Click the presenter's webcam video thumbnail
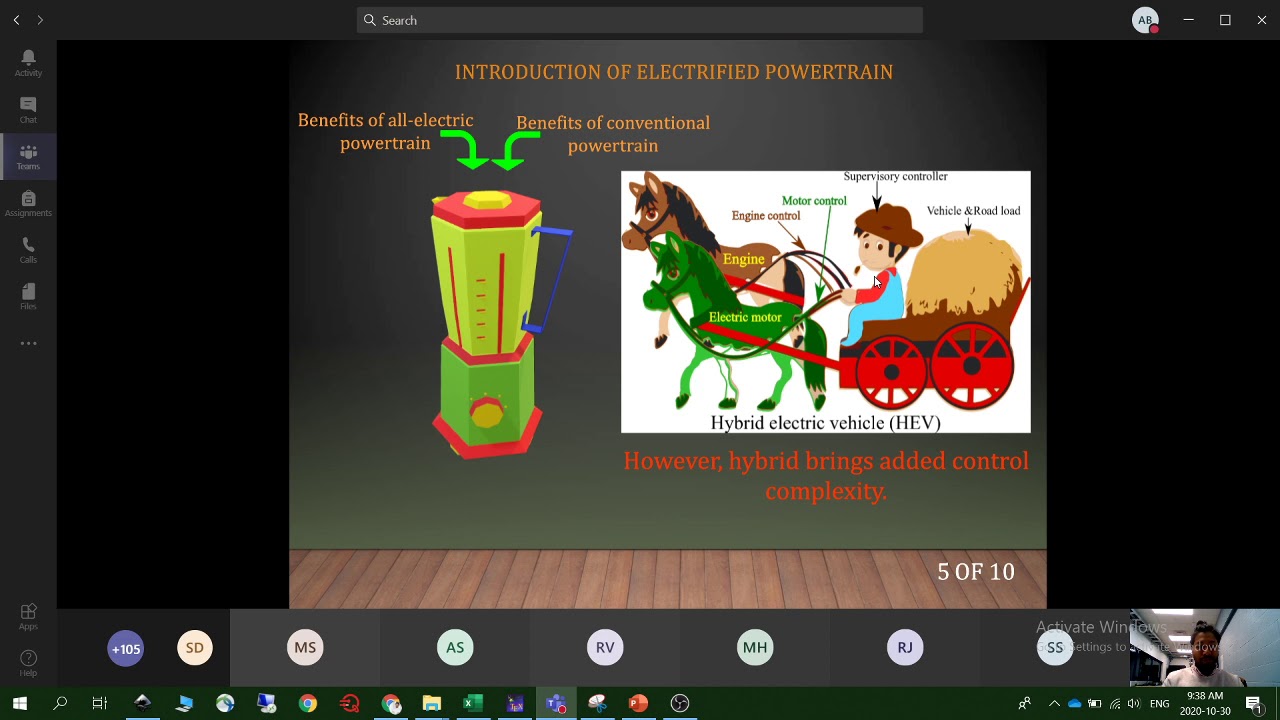Image resolution: width=1280 pixels, height=720 pixels. 1205,648
